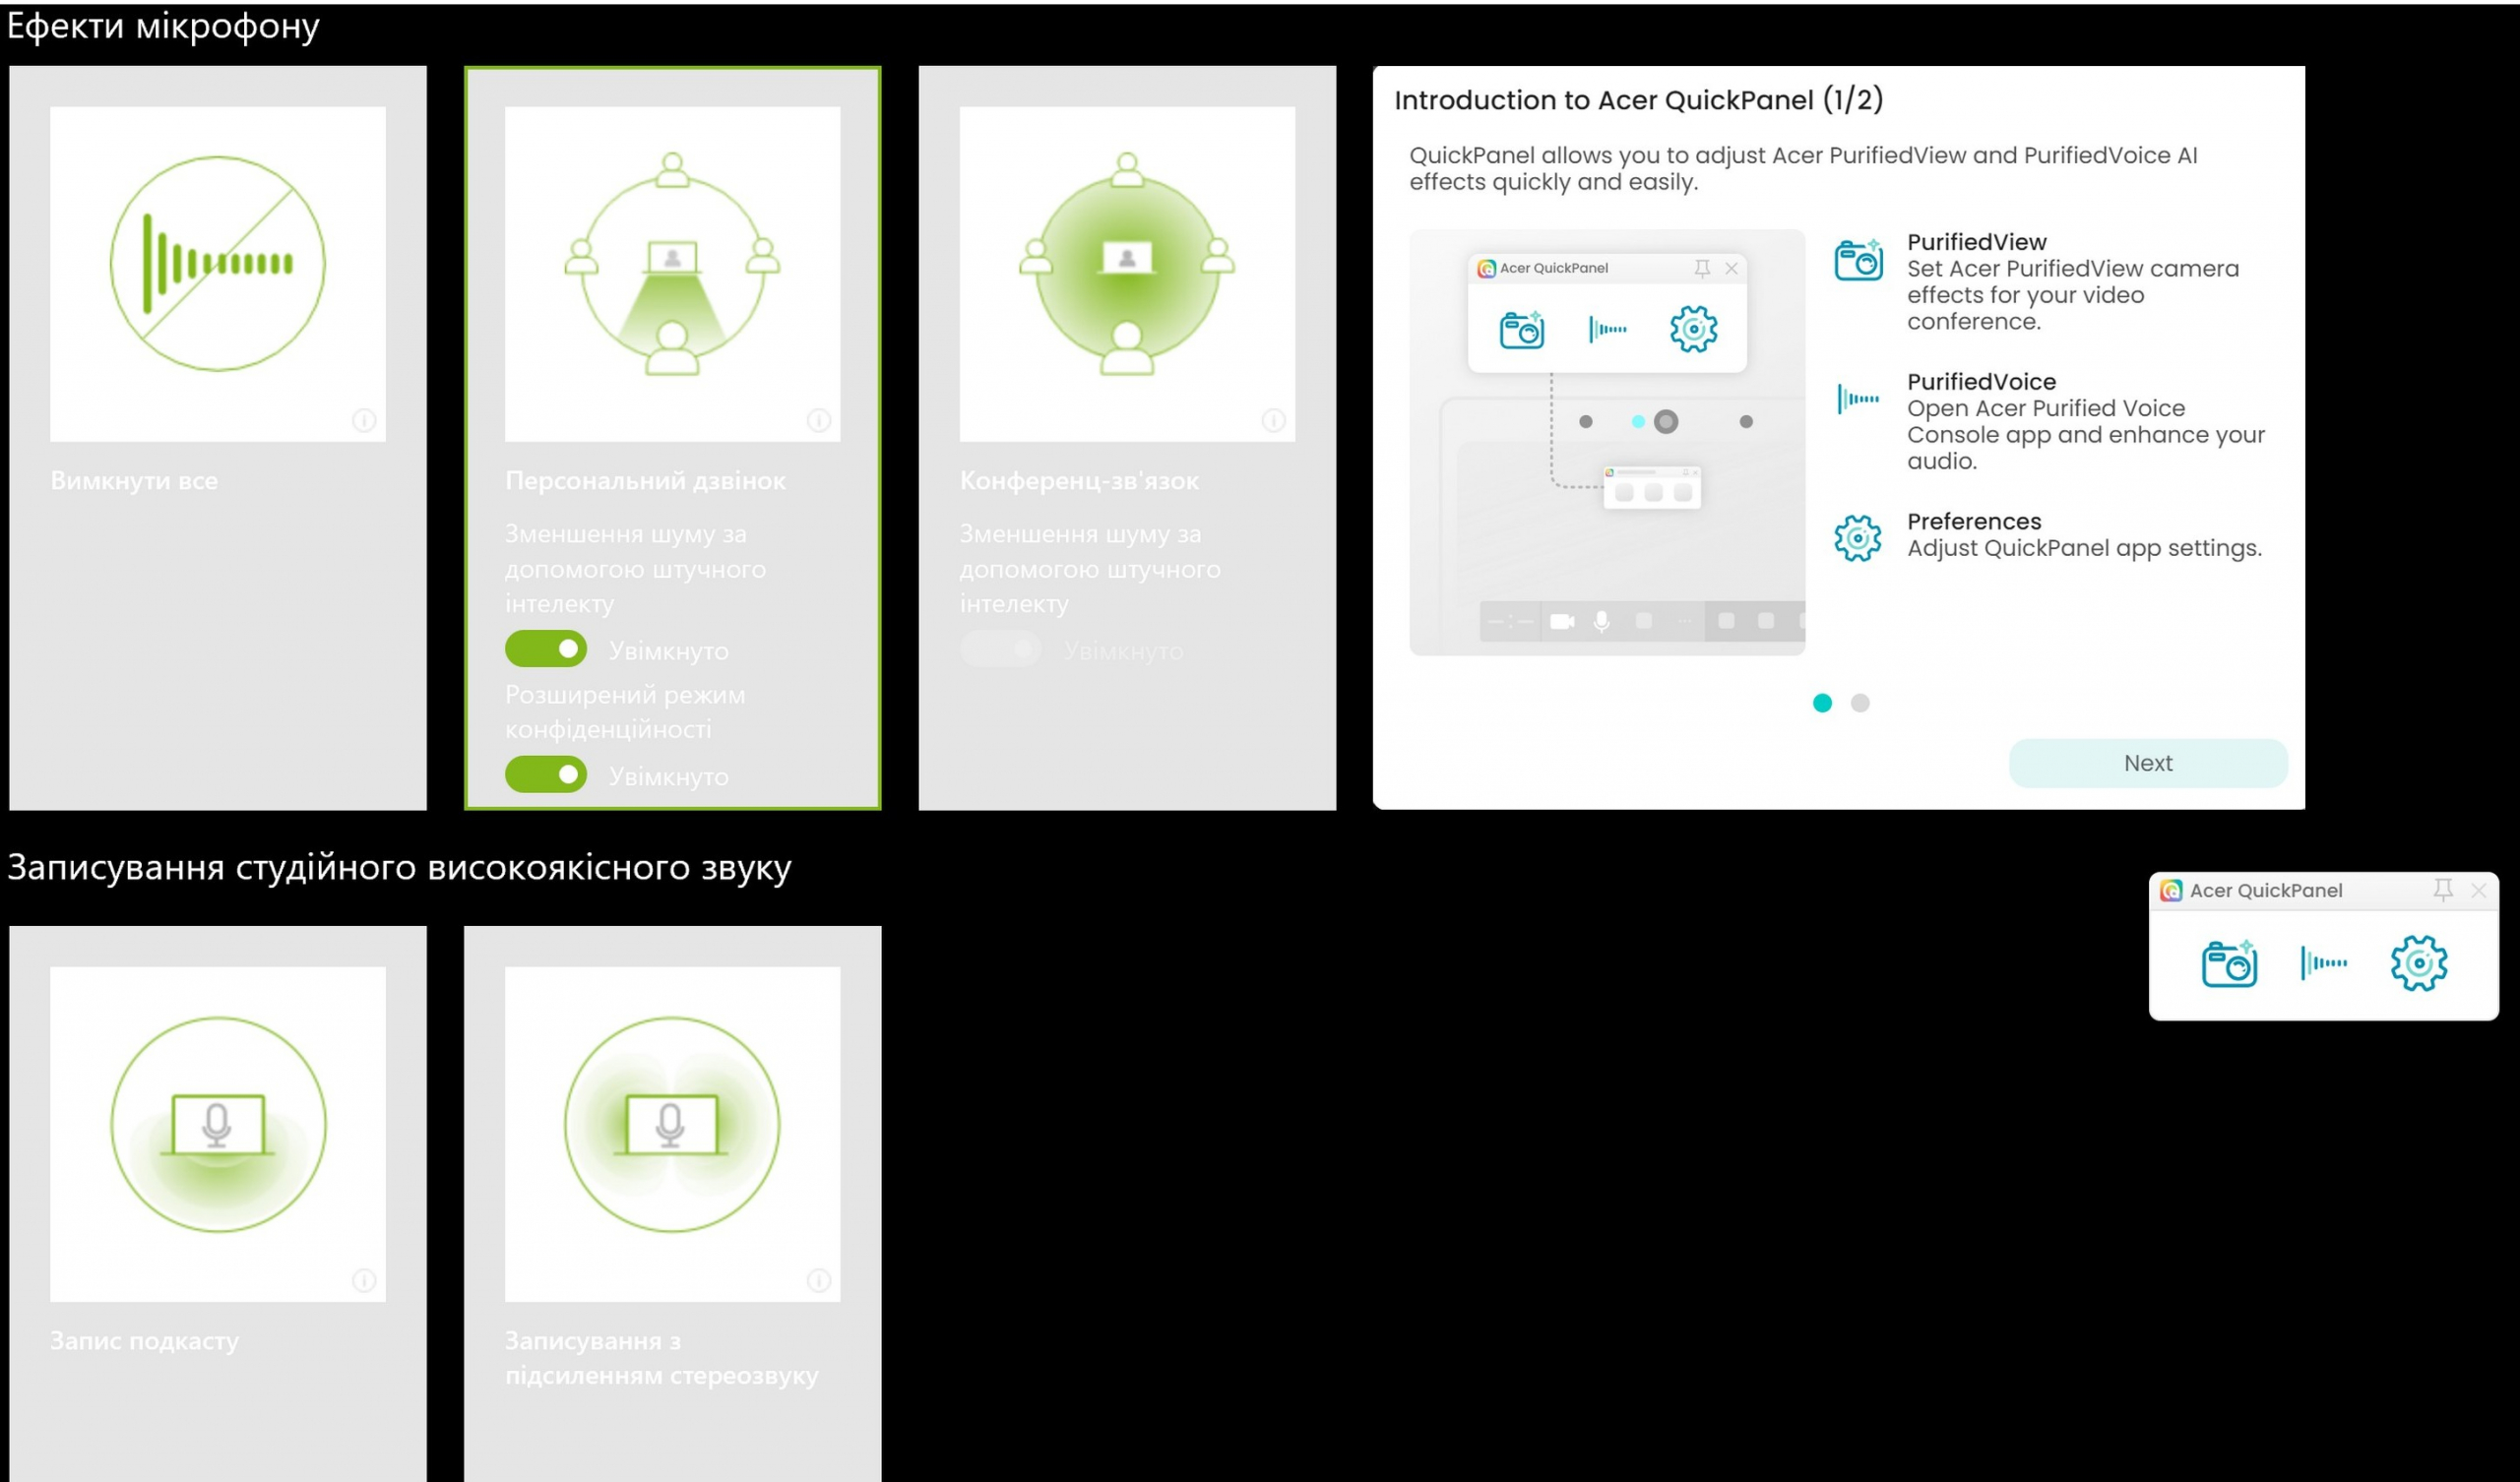This screenshot has width=2520, height=1482.
Task: Go to second introduction page dot
Action: pos(1859,703)
